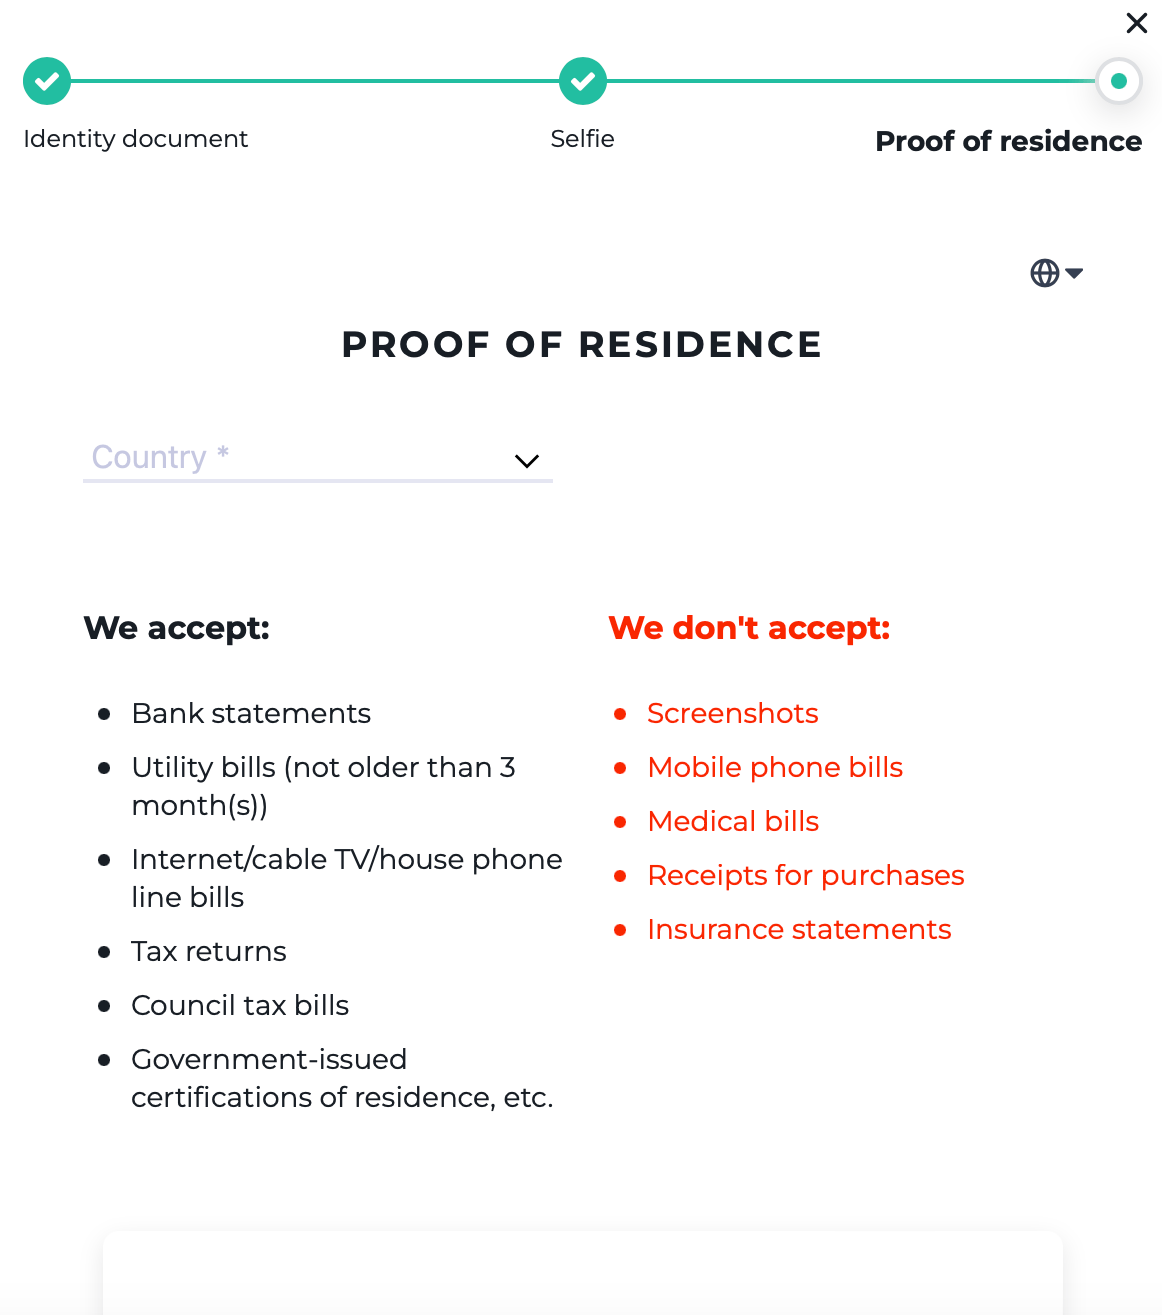
Task: Go to the Selfie step label
Action: tap(582, 139)
